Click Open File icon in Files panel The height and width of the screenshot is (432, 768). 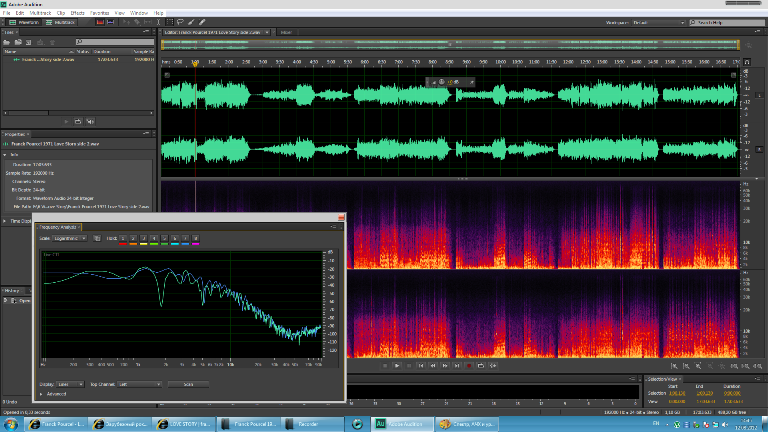tap(7, 42)
